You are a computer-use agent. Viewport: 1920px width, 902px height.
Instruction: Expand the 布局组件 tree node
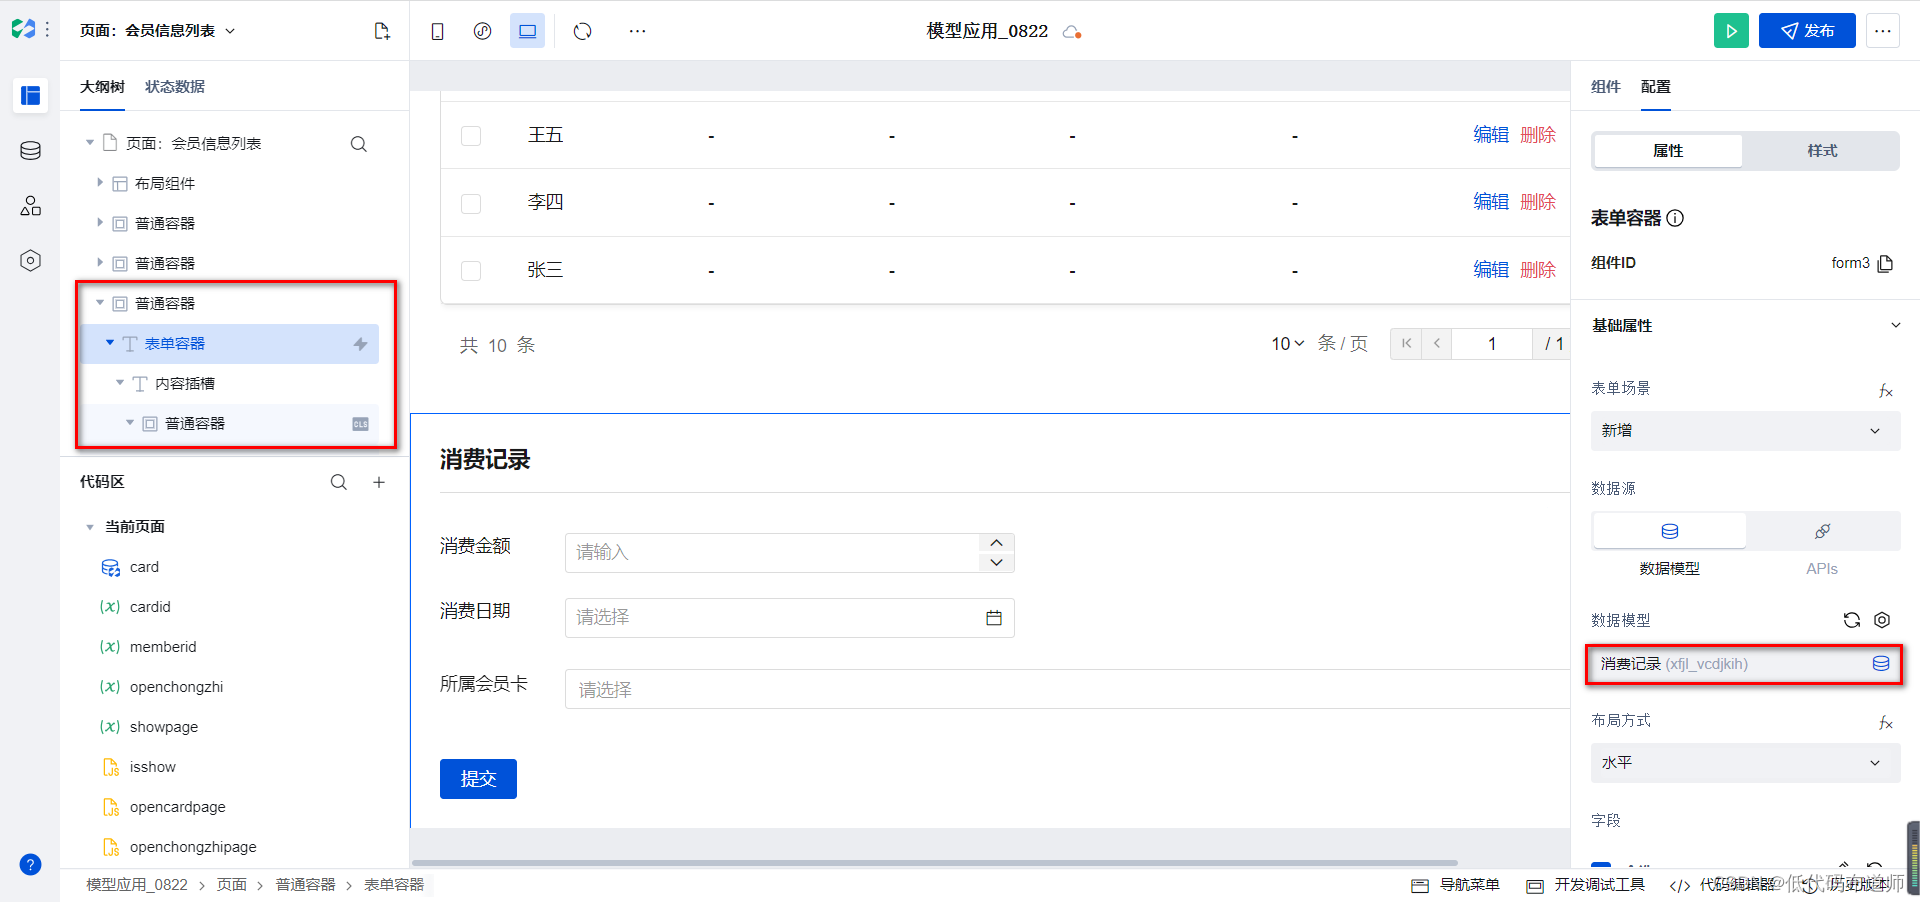click(x=100, y=183)
